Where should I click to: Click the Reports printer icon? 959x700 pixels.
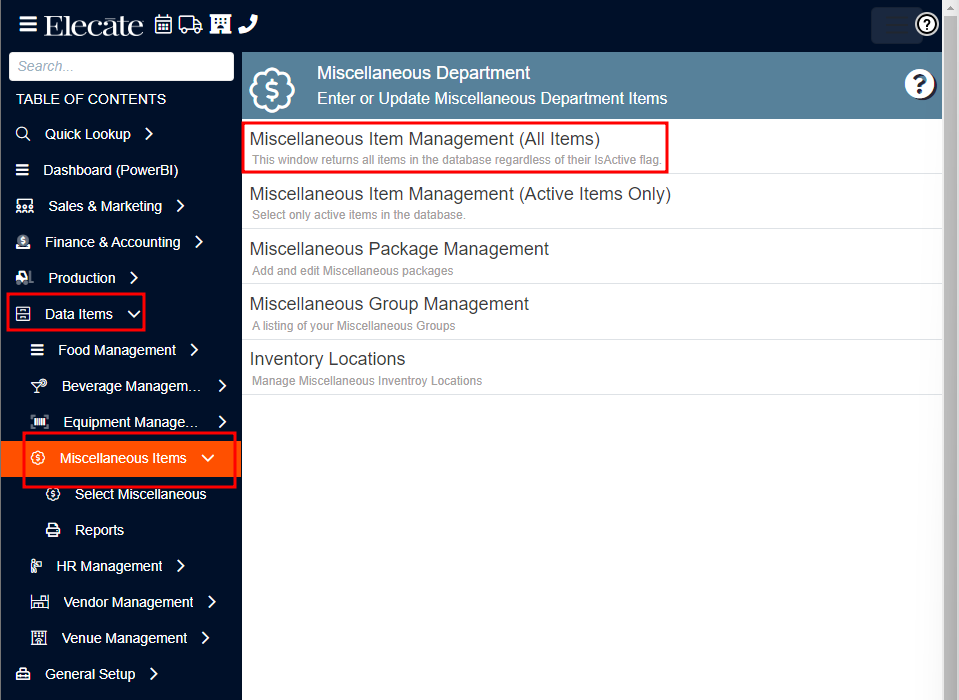click(53, 530)
